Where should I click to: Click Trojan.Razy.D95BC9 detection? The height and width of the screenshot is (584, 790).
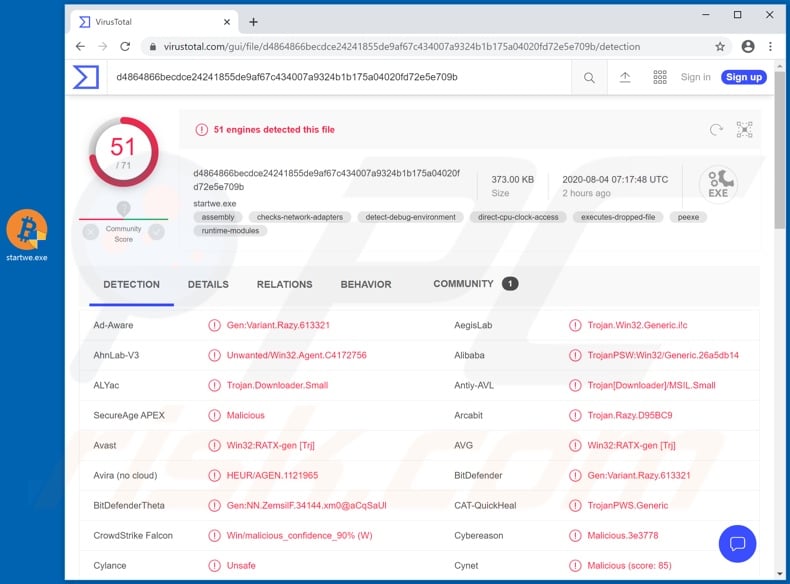630,415
